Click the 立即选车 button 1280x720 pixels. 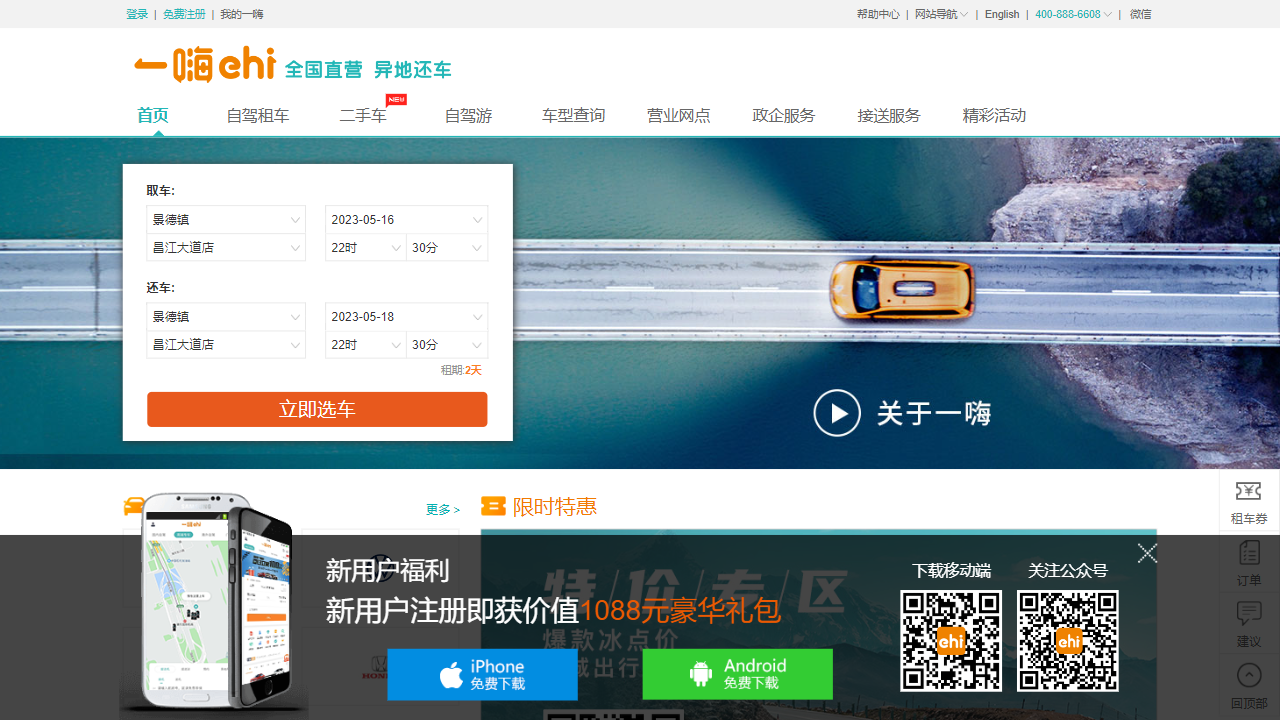(x=317, y=410)
